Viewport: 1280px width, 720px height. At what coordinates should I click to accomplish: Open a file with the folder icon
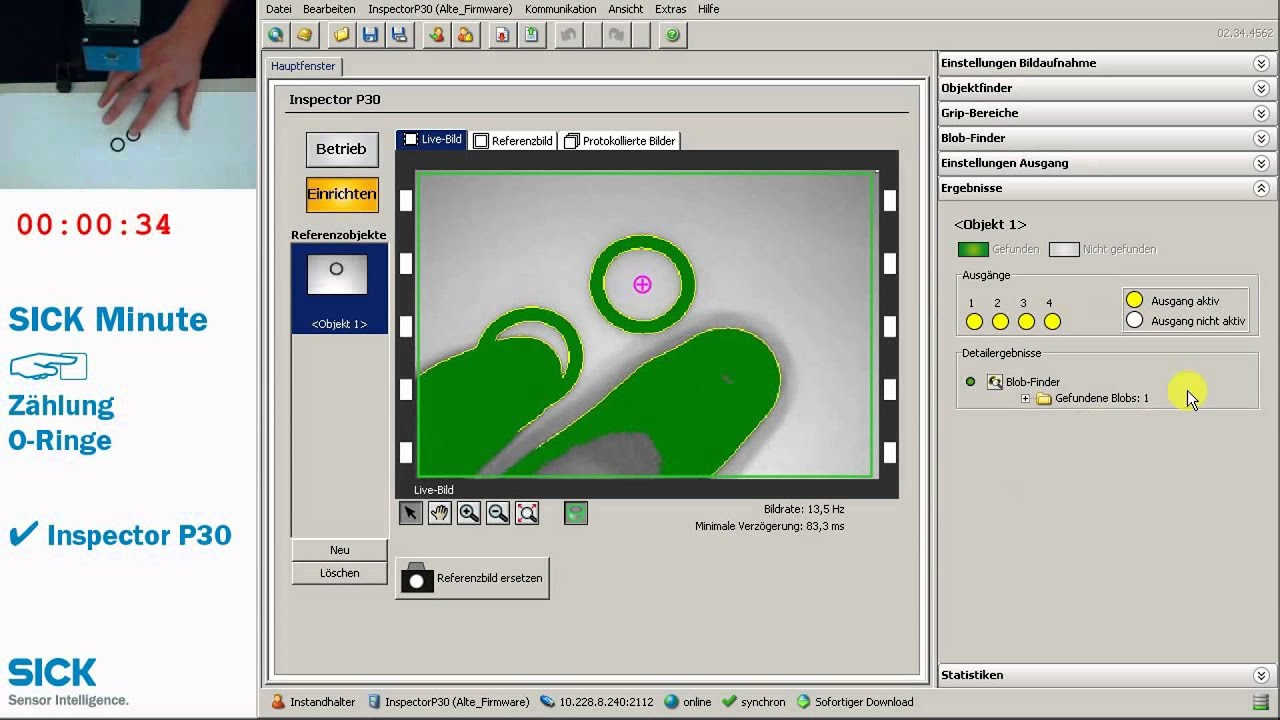tap(342, 35)
